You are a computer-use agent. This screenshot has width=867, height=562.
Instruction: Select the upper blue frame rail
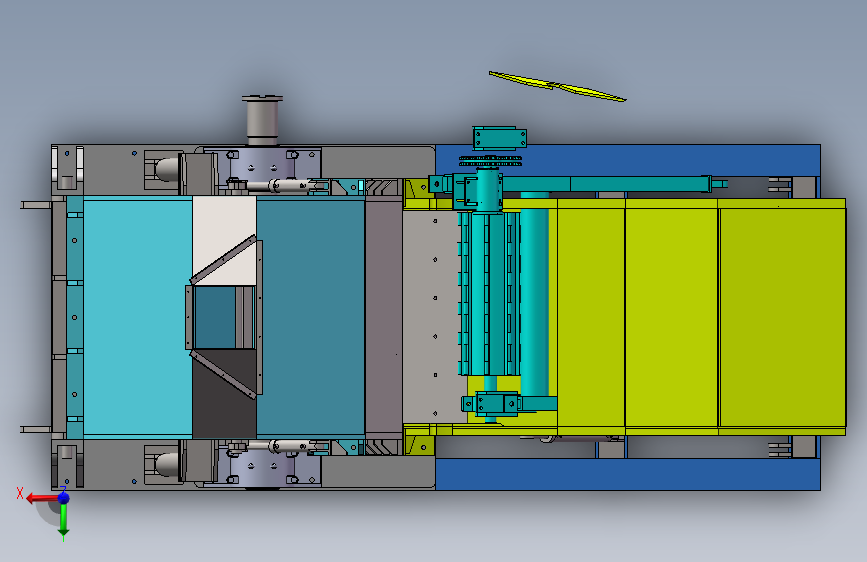[628, 160]
